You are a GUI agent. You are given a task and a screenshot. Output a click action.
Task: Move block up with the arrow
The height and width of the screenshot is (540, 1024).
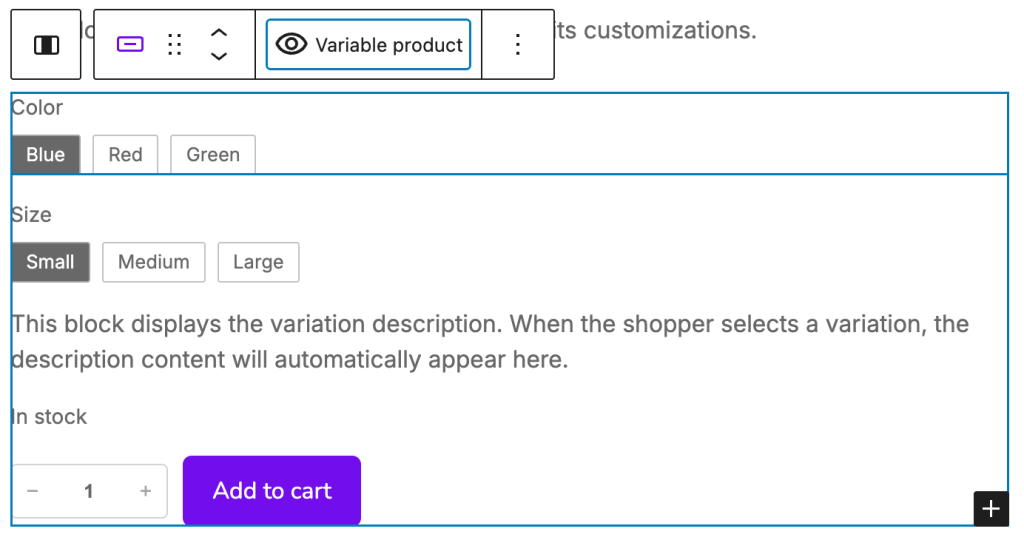click(x=219, y=33)
